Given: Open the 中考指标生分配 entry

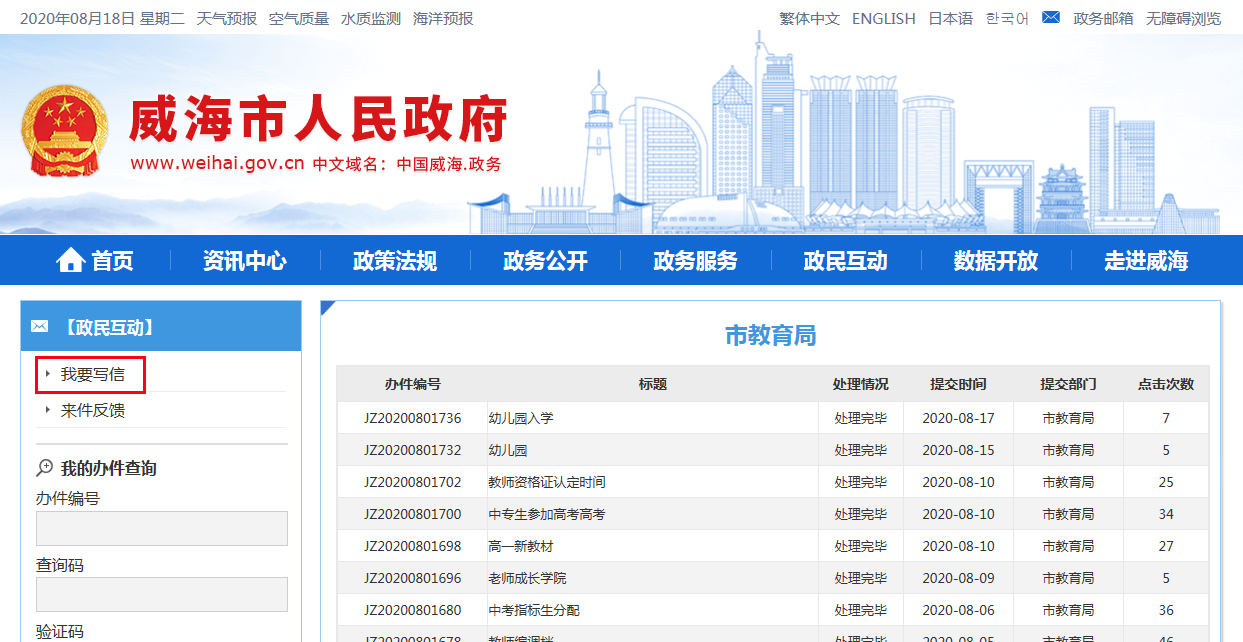Looking at the screenshot, I should click(534, 610).
